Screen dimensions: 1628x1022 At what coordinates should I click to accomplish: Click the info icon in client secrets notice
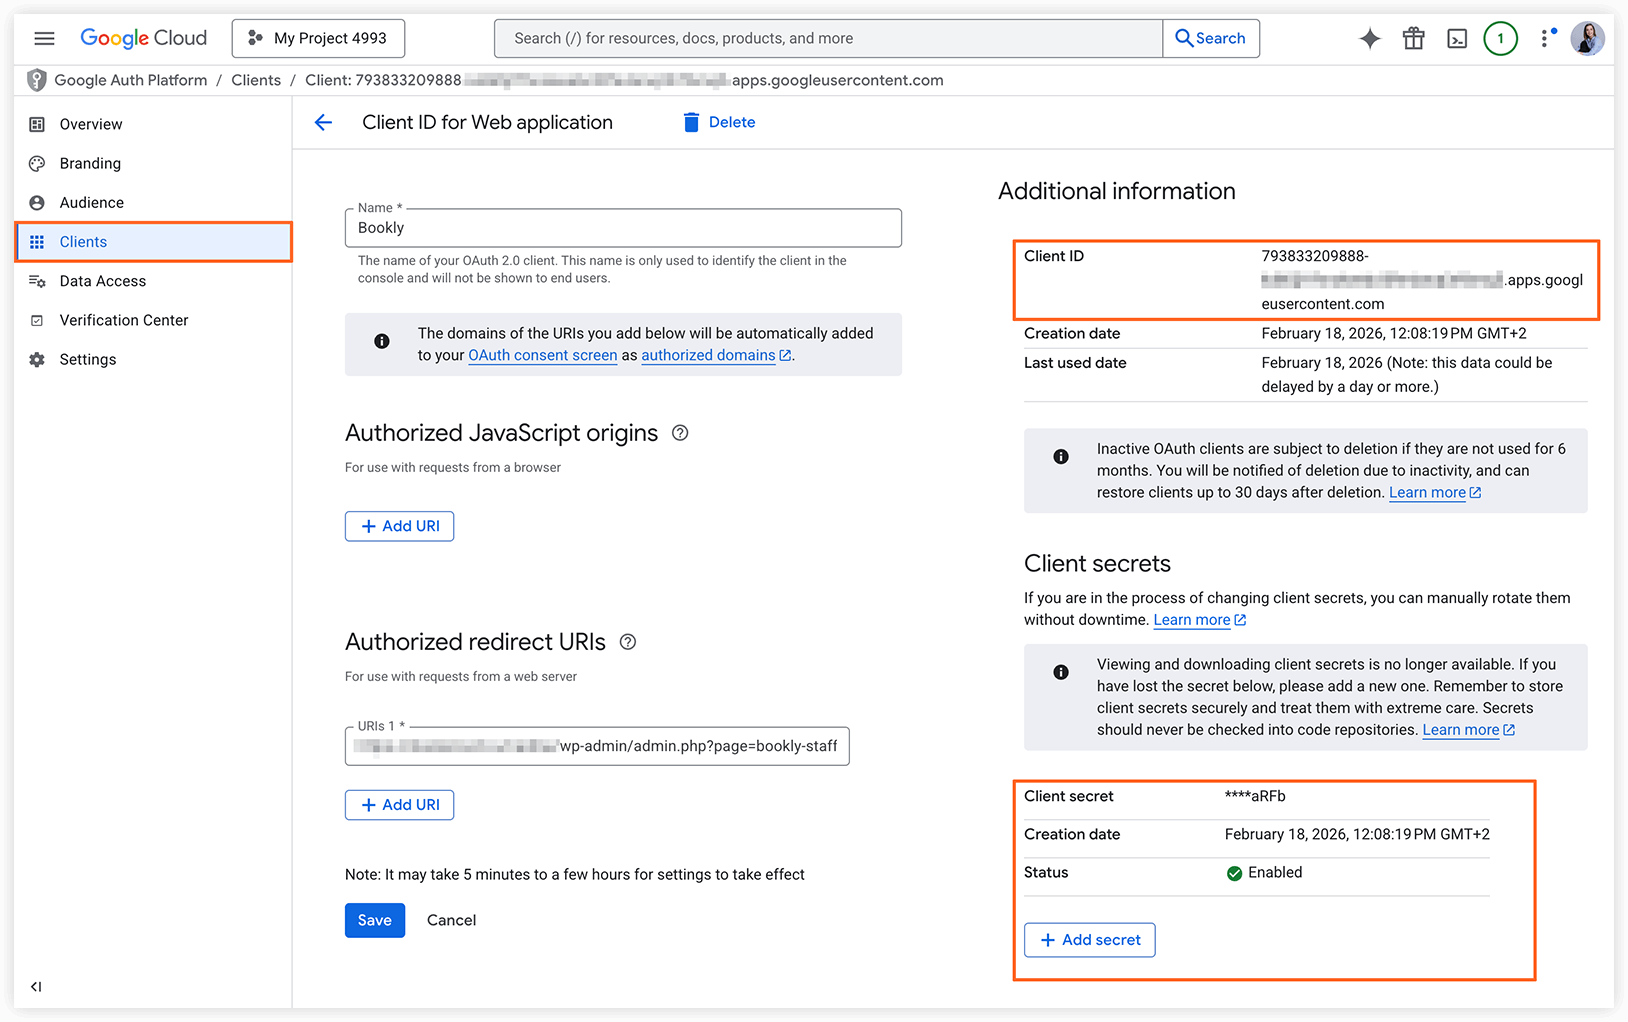point(1061,672)
